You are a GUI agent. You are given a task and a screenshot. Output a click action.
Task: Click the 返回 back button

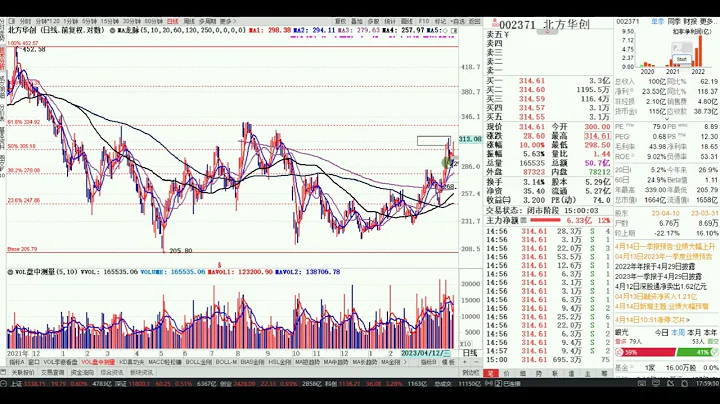(474, 22)
